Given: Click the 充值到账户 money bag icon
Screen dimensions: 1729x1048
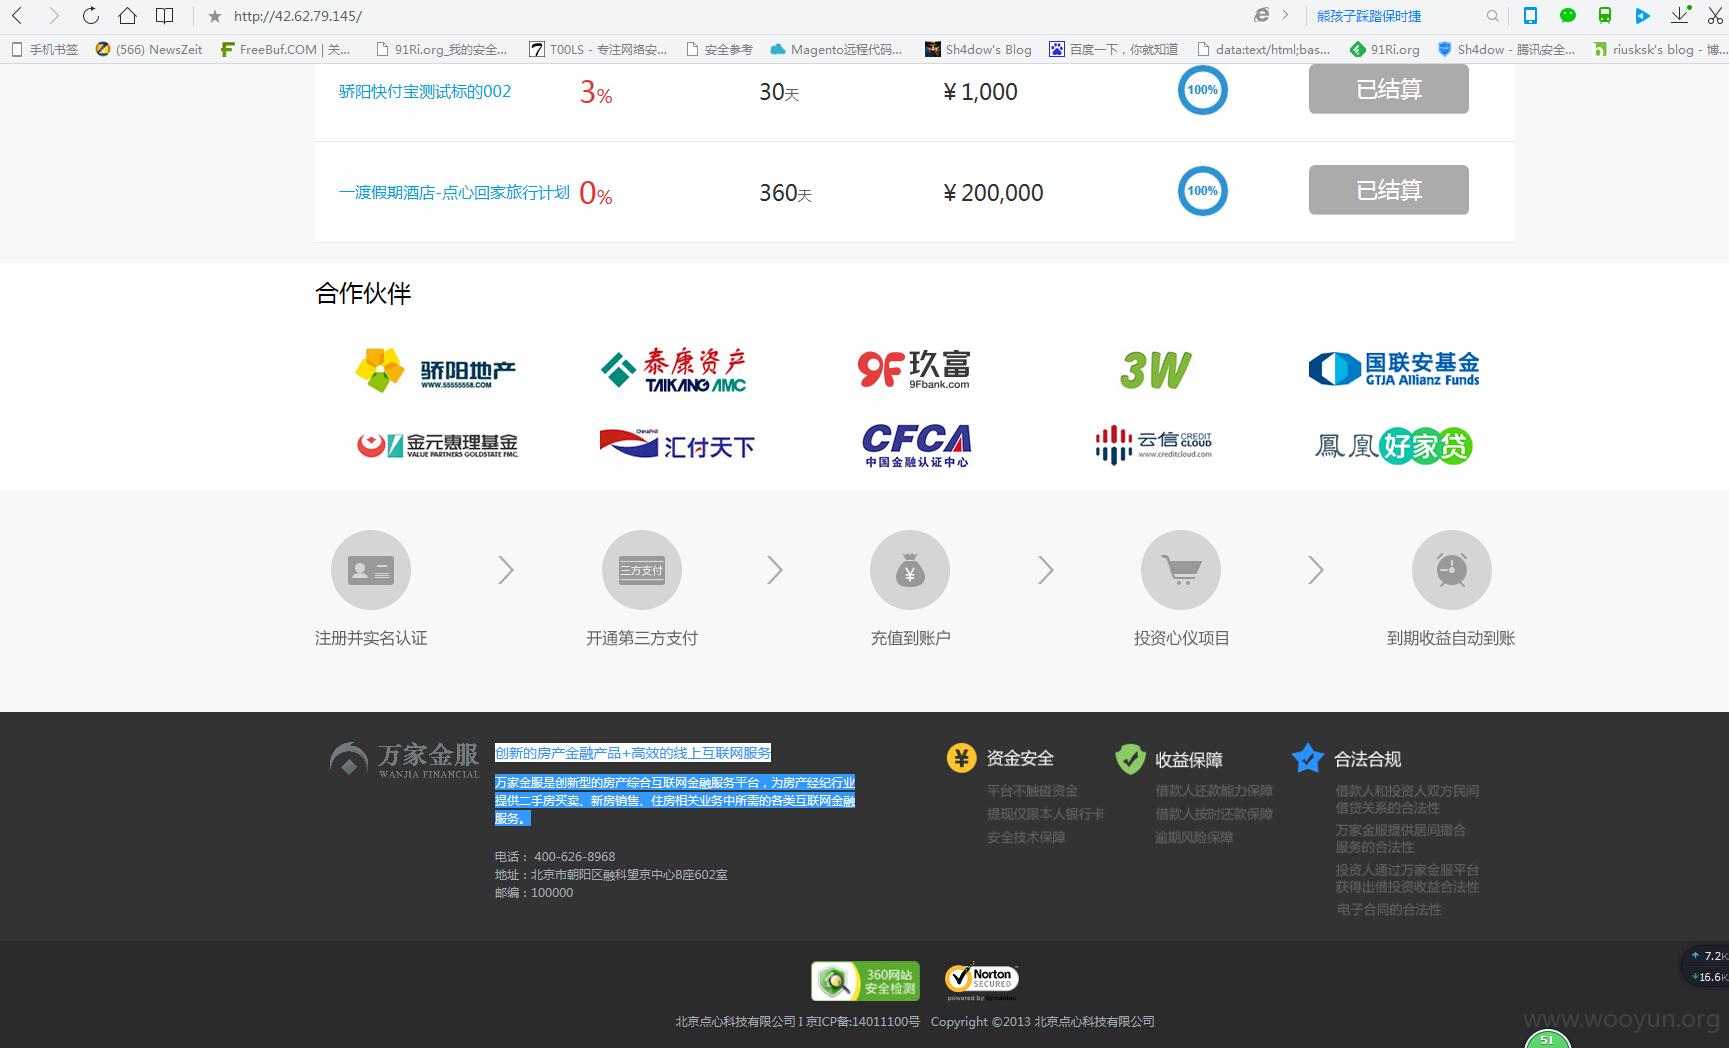Looking at the screenshot, I should pos(910,570).
